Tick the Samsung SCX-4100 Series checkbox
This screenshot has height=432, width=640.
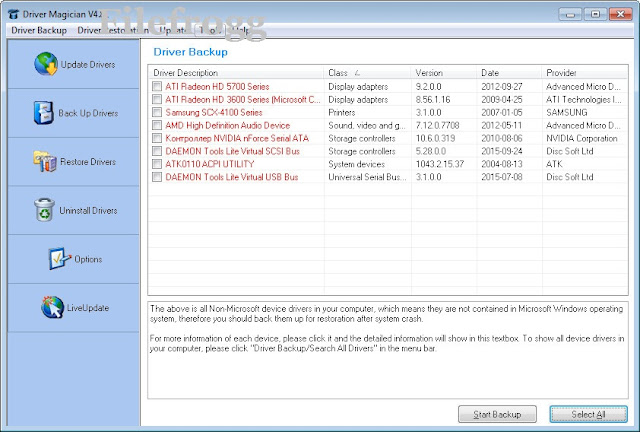click(x=157, y=112)
